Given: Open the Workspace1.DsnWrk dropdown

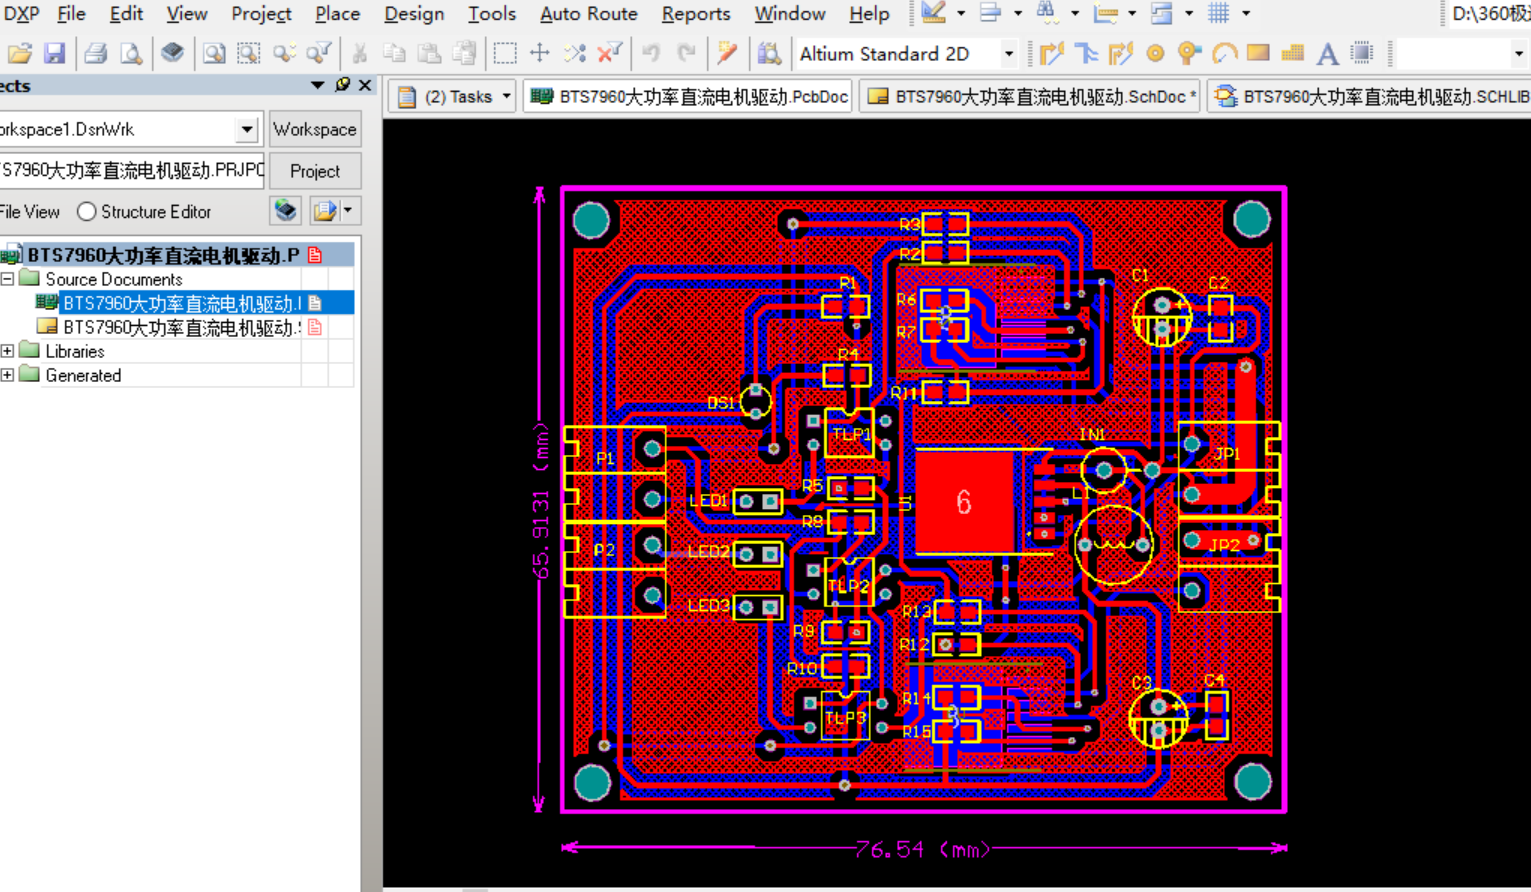Looking at the screenshot, I should (247, 129).
